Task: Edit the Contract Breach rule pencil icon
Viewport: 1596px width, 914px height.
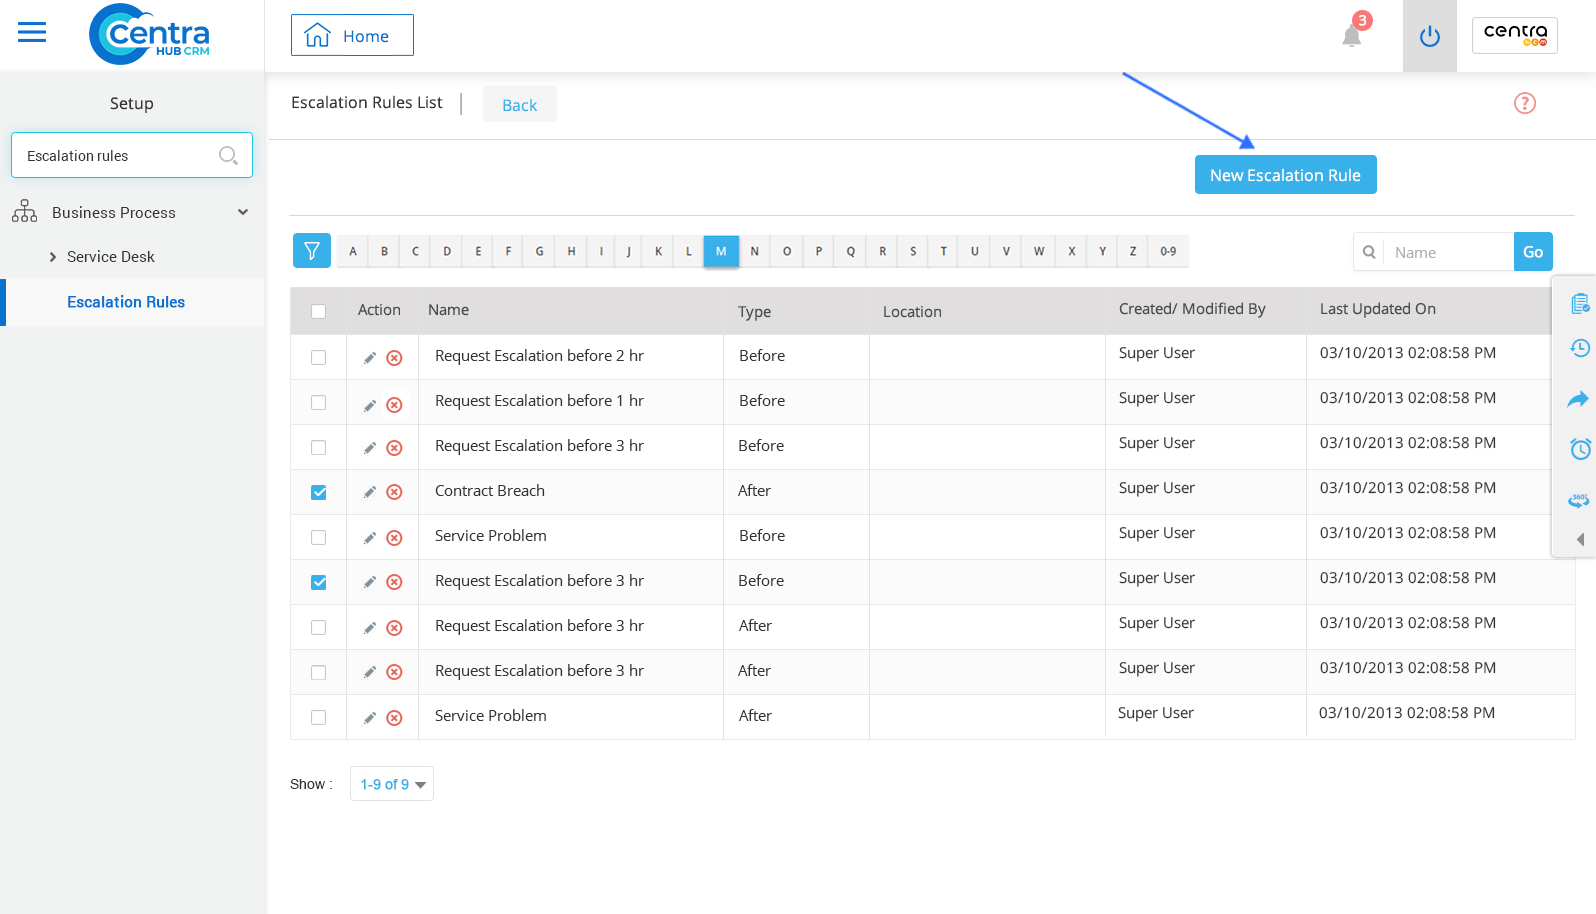Action: coord(370,492)
